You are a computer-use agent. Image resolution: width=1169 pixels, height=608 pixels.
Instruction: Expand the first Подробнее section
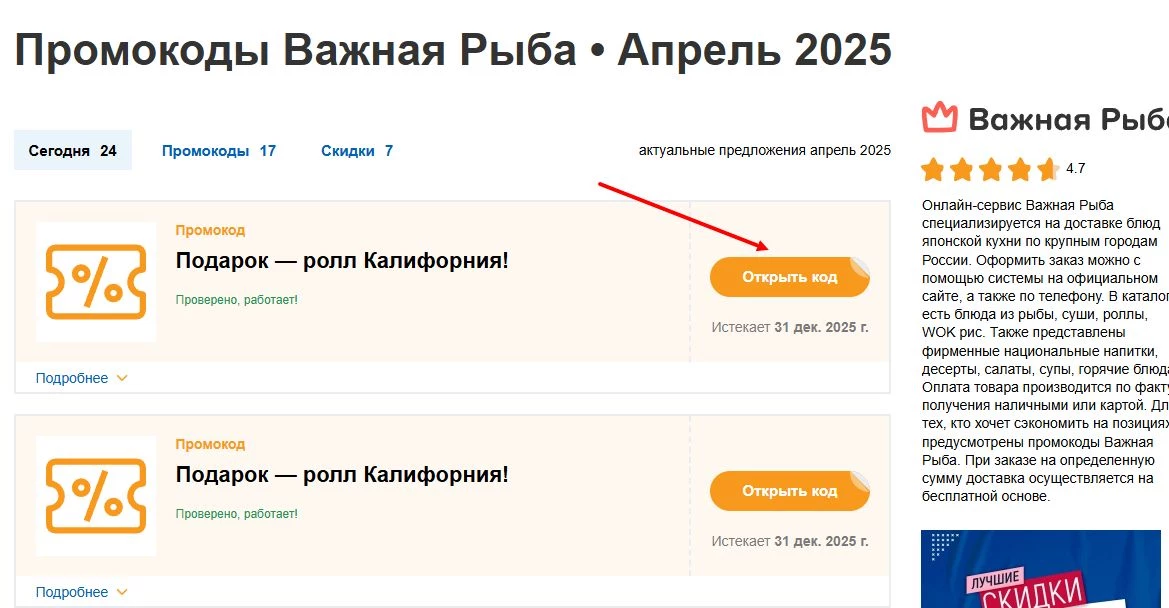[72, 378]
